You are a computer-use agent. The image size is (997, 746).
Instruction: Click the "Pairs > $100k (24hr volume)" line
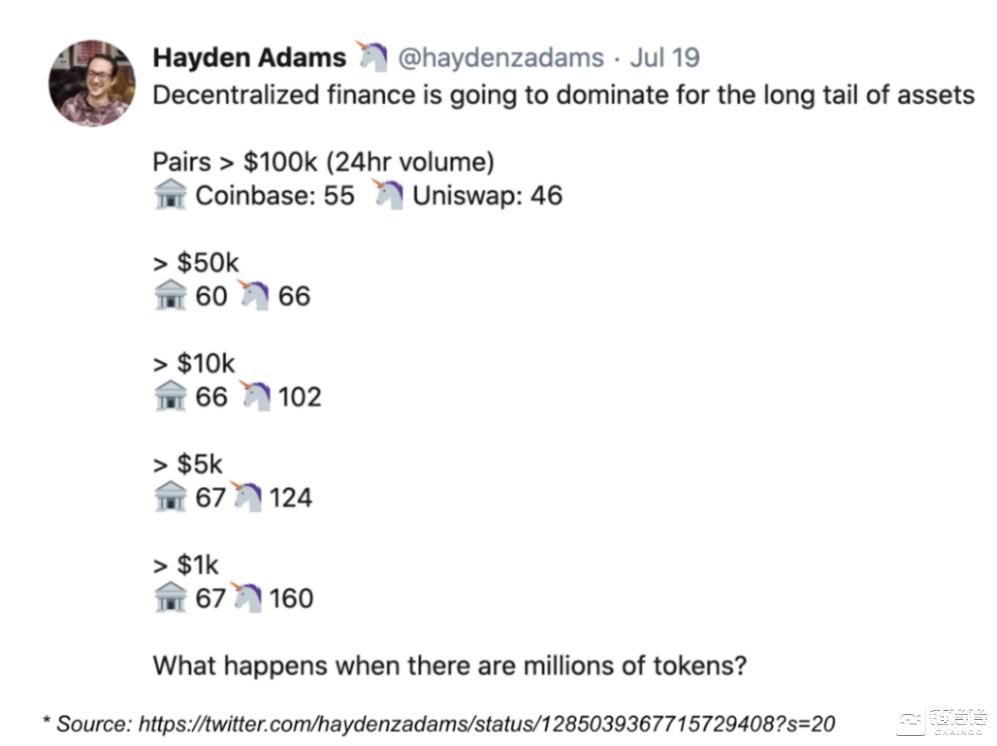[x=323, y=162]
